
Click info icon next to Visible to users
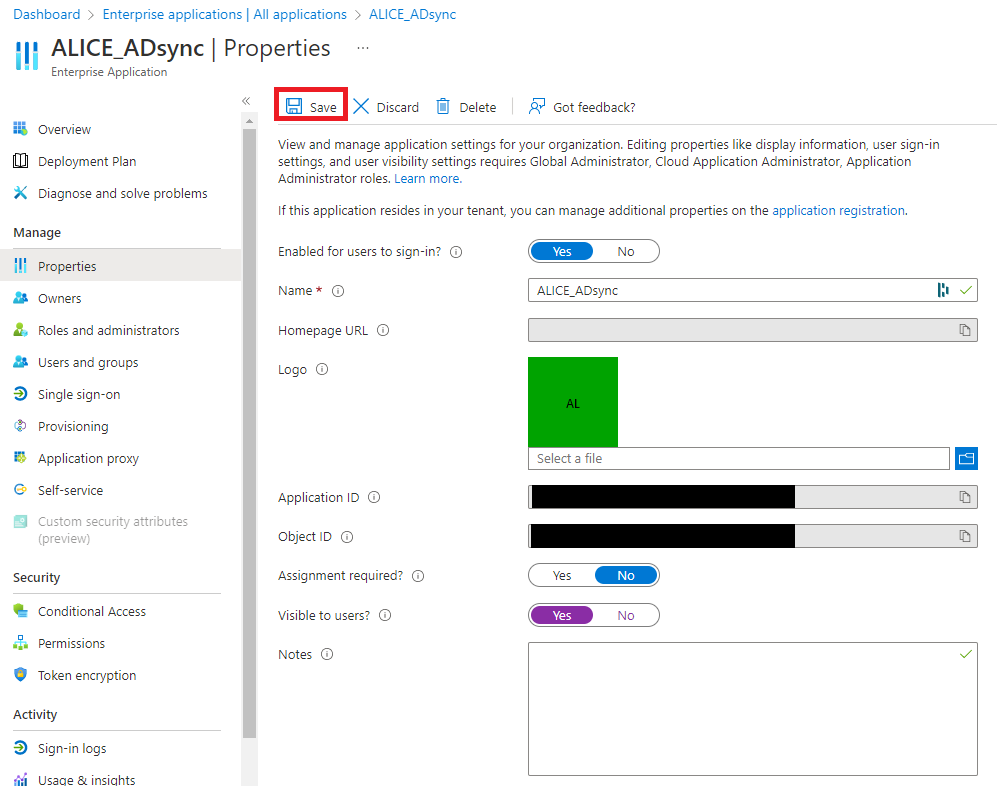[385, 615]
